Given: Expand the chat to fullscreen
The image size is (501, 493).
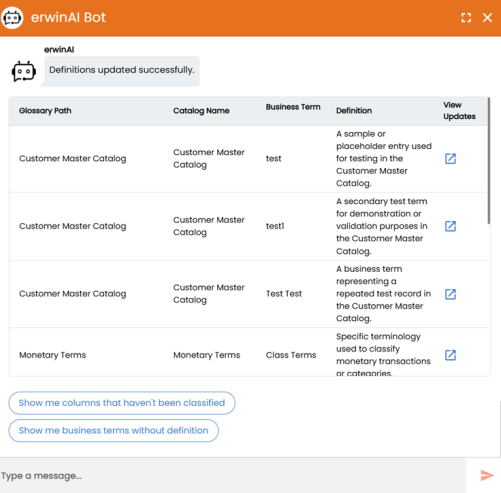Looking at the screenshot, I should coord(466,18).
